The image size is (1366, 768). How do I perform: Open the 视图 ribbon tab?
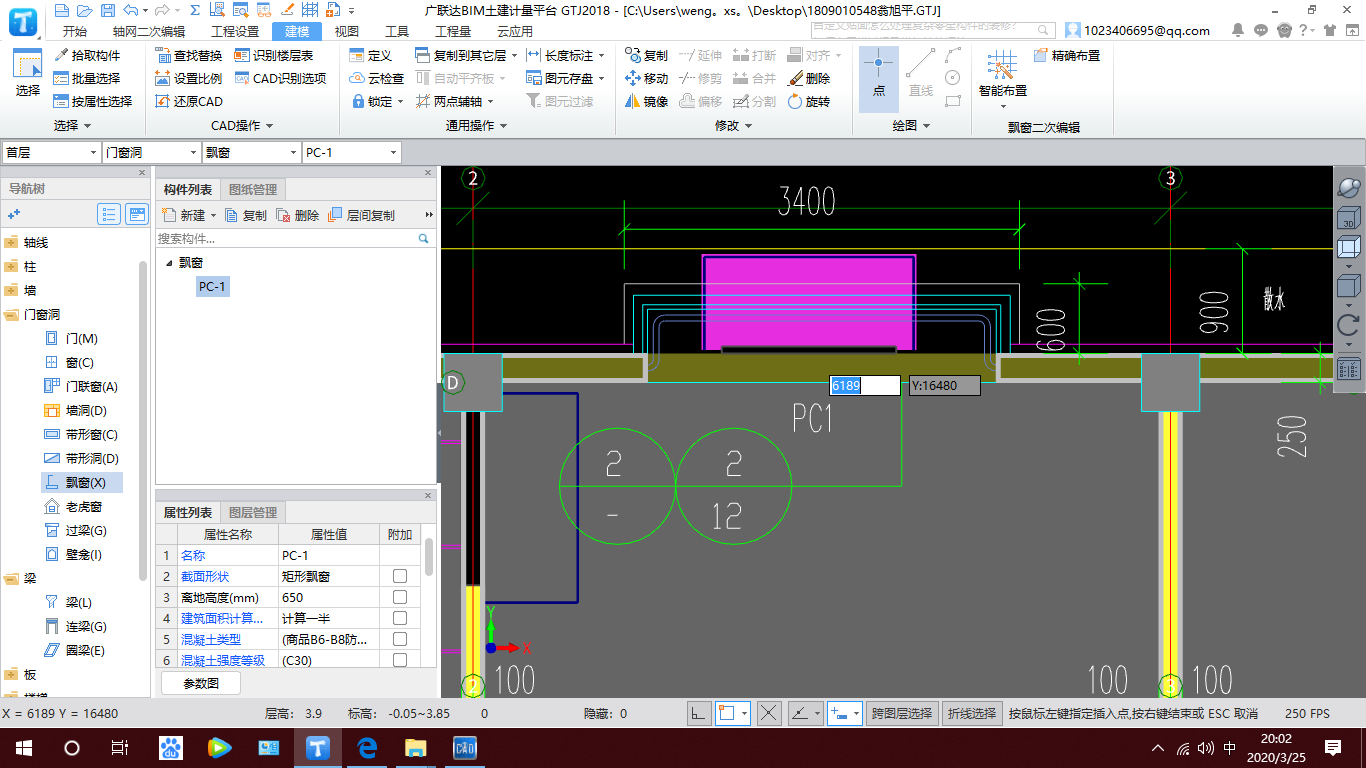(x=346, y=31)
